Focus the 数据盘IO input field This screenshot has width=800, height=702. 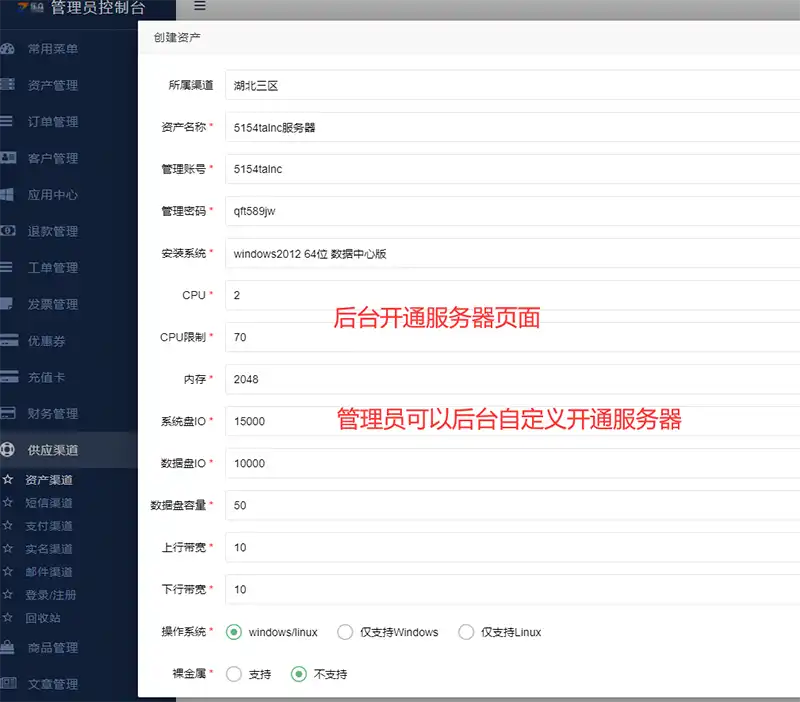[512, 463]
